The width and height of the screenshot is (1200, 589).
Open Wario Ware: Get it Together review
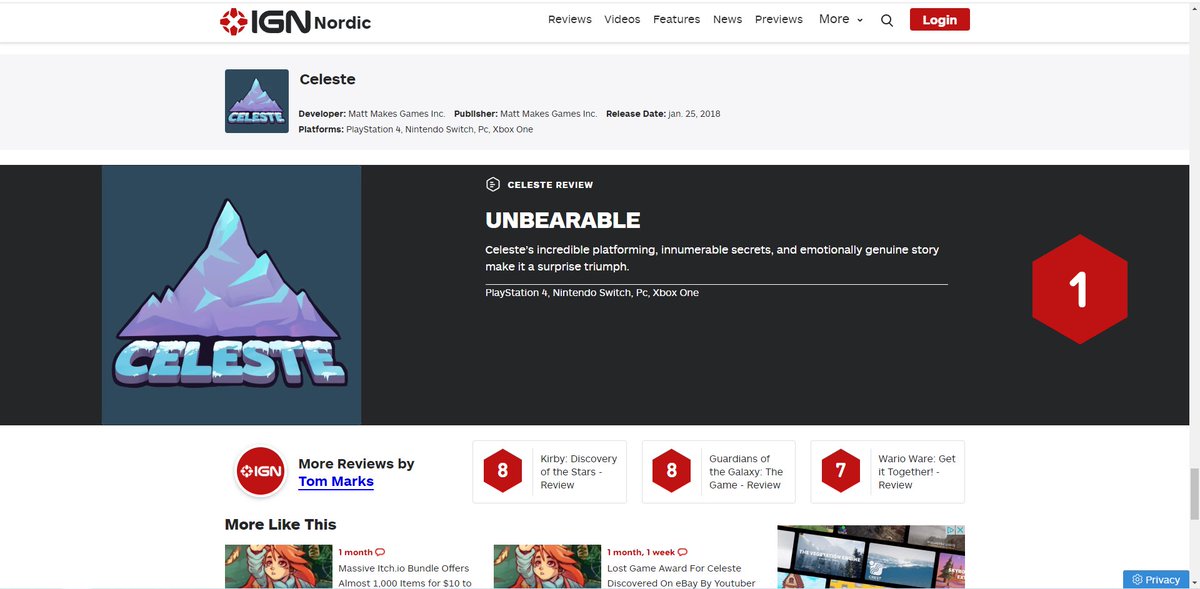pyautogui.click(x=917, y=472)
